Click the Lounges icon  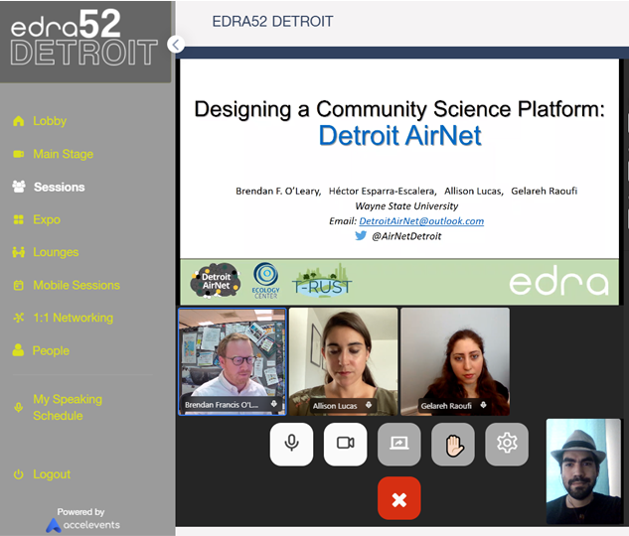[18, 252]
